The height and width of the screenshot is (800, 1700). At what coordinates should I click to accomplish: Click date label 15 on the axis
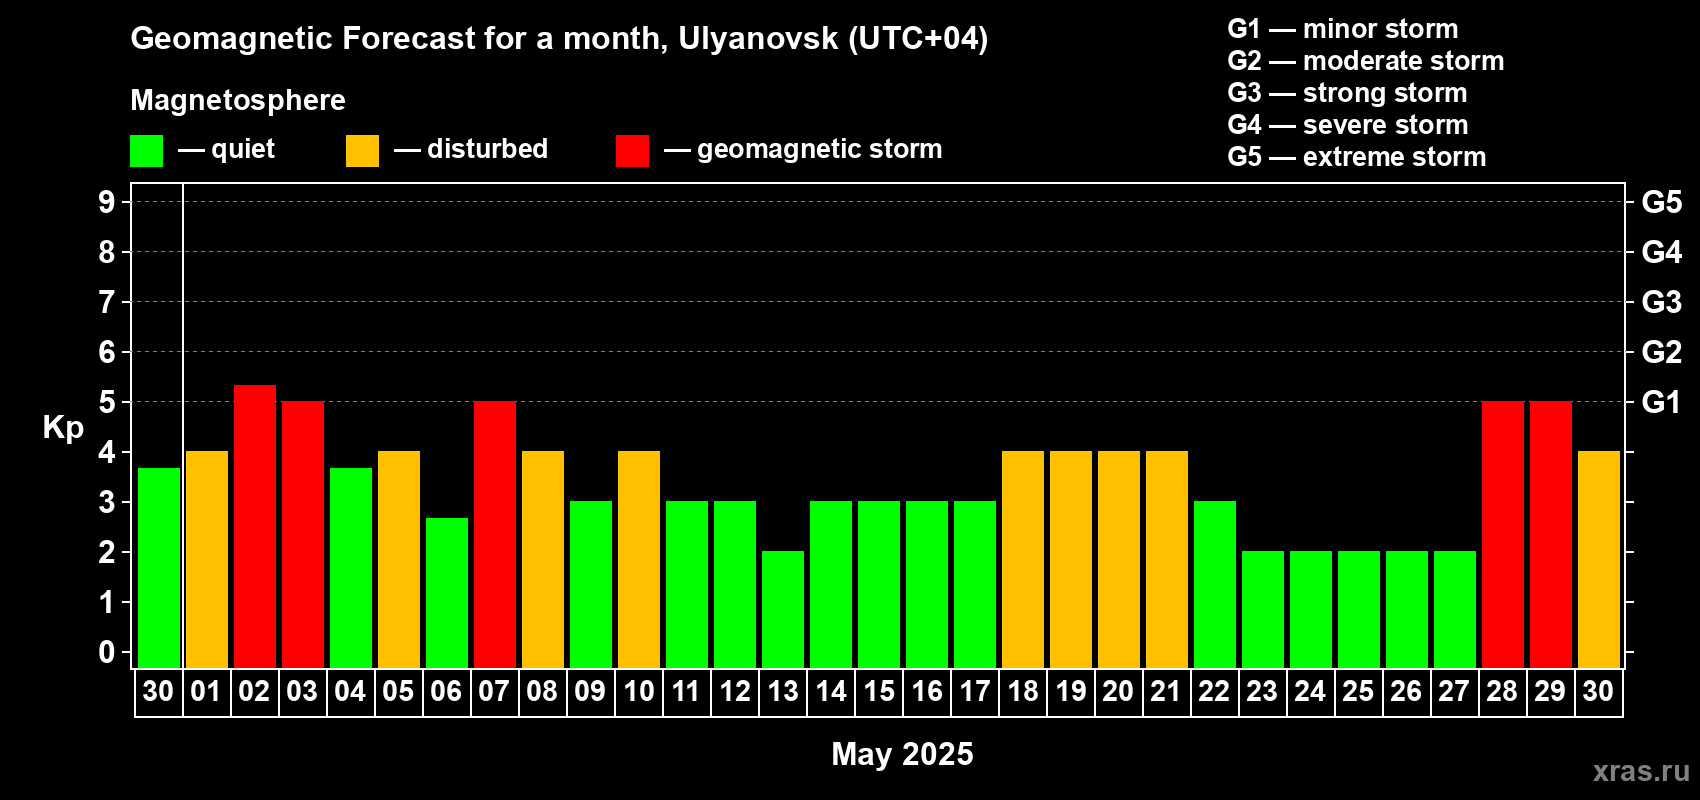(x=878, y=691)
